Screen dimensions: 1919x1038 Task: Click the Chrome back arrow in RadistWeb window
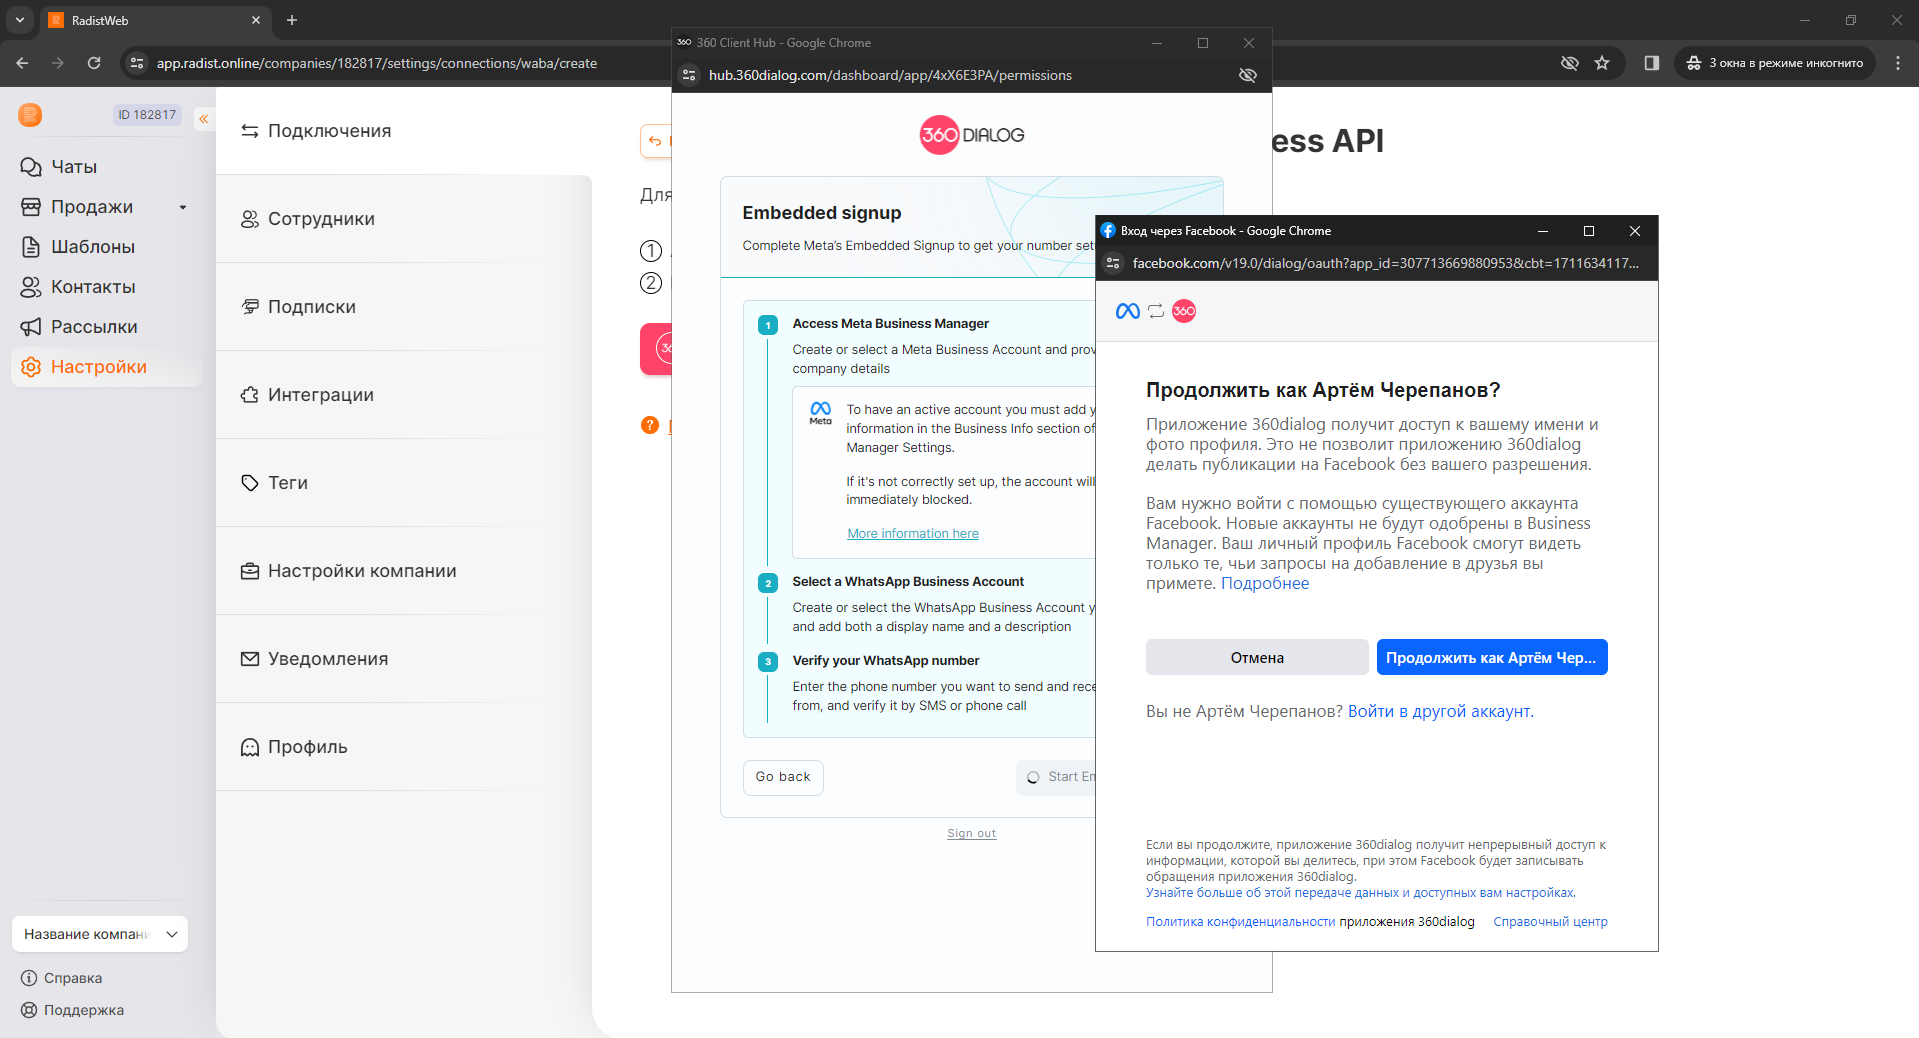pyautogui.click(x=22, y=63)
